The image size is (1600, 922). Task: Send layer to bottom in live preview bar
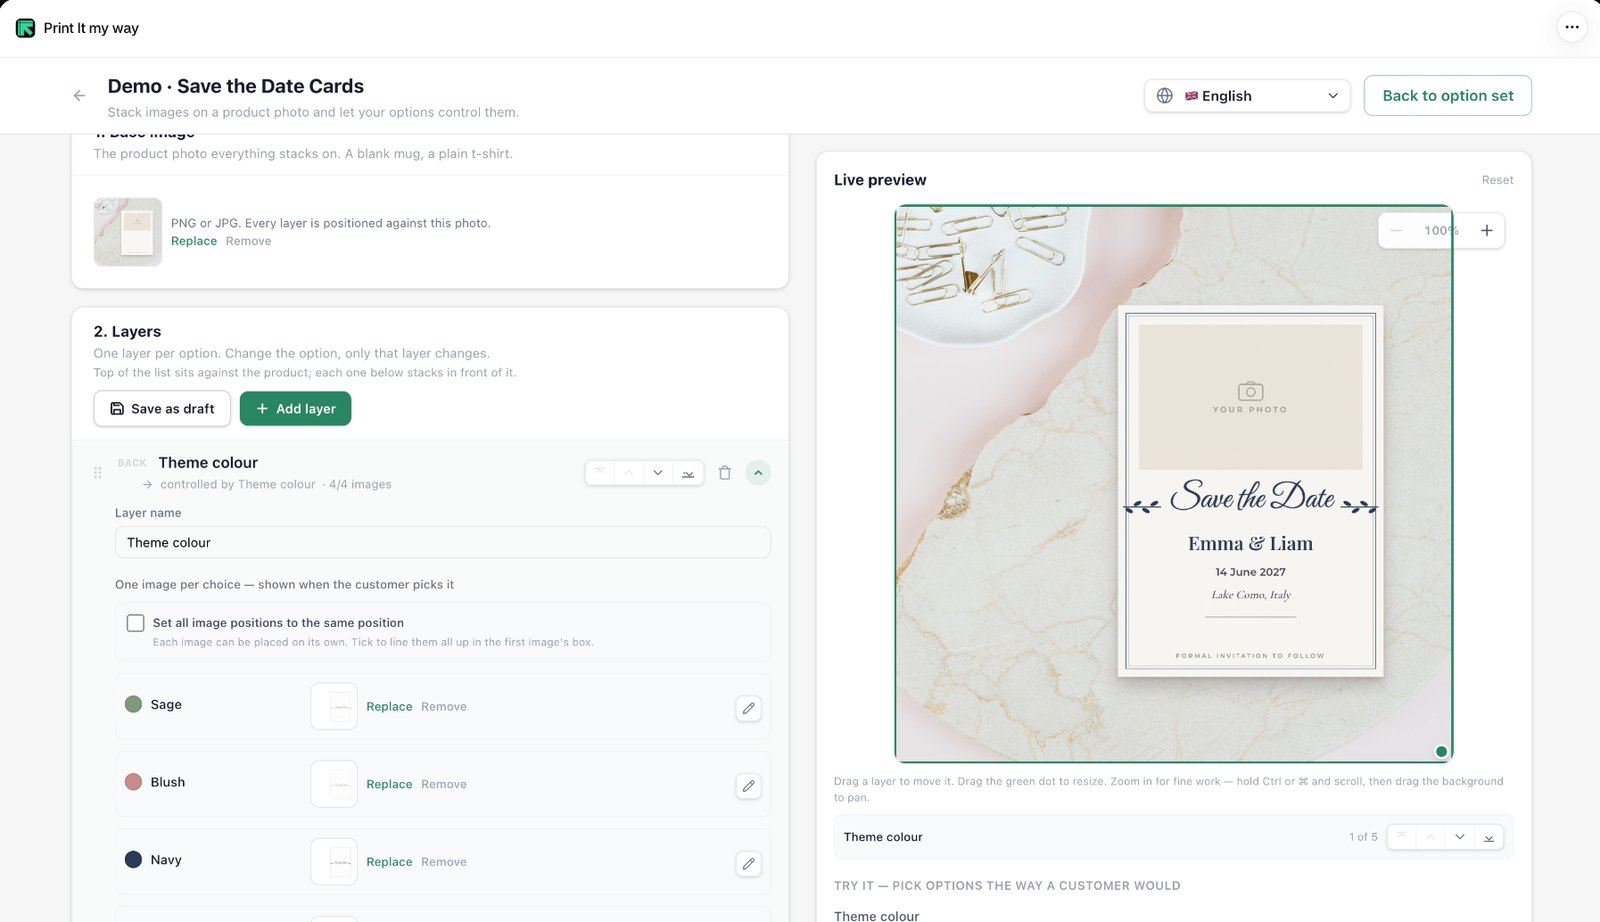pyautogui.click(x=1489, y=837)
